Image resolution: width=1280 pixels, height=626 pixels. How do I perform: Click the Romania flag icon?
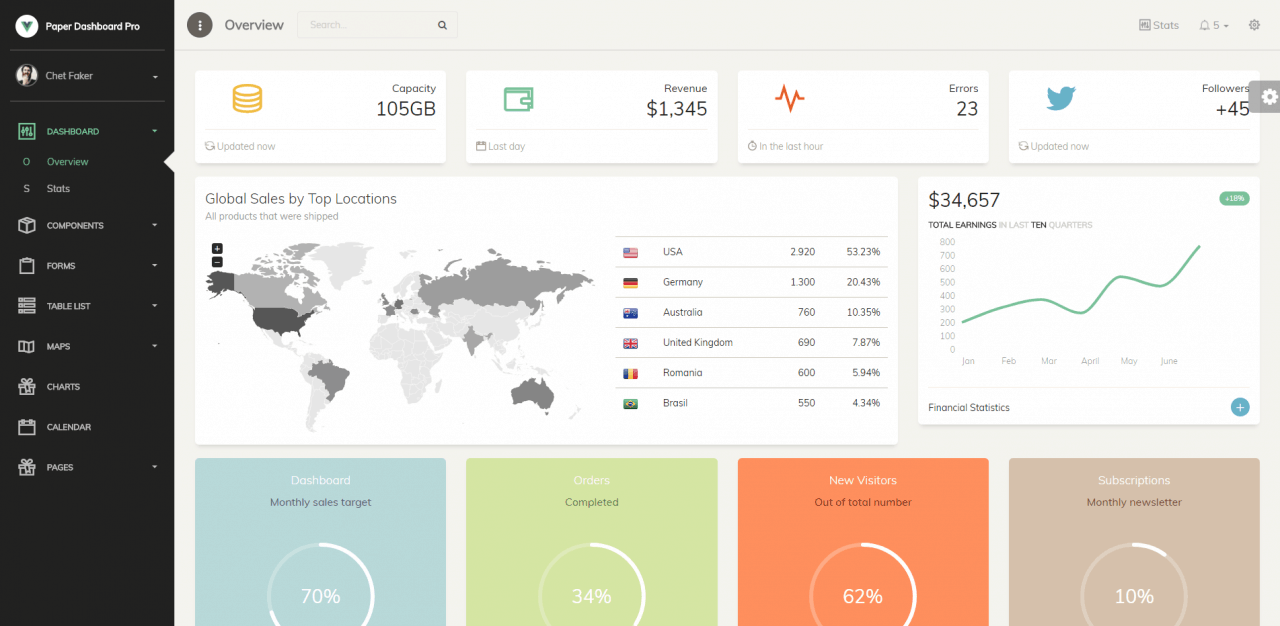click(630, 373)
